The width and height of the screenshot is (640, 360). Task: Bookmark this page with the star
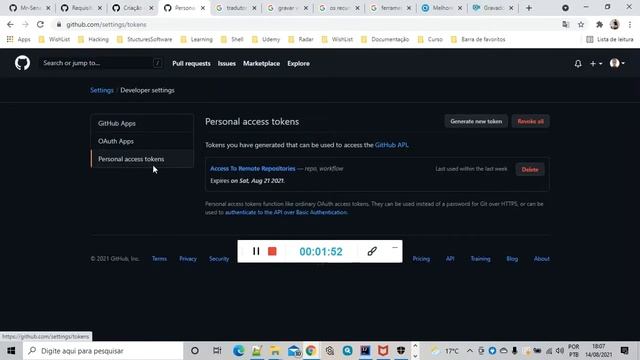(581, 24)
